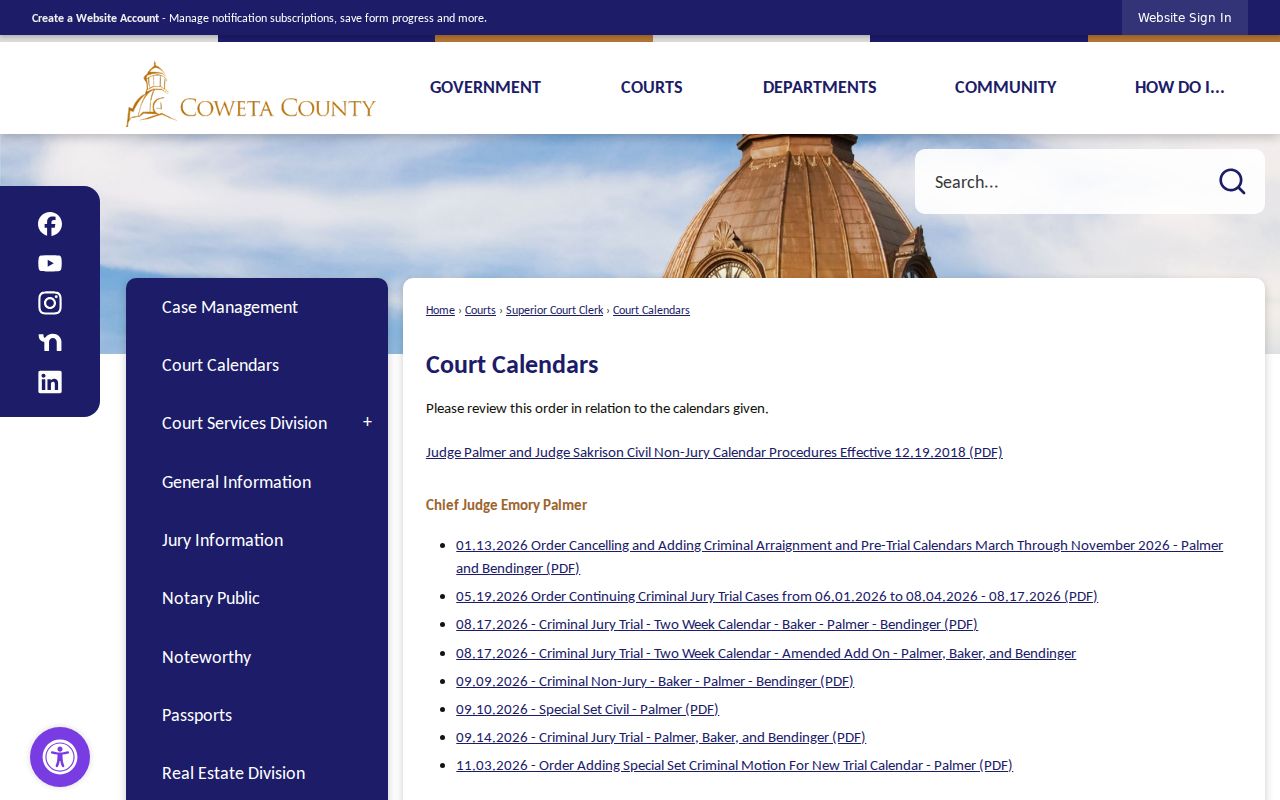Open Passports in the sidebar

click(197, 715)
